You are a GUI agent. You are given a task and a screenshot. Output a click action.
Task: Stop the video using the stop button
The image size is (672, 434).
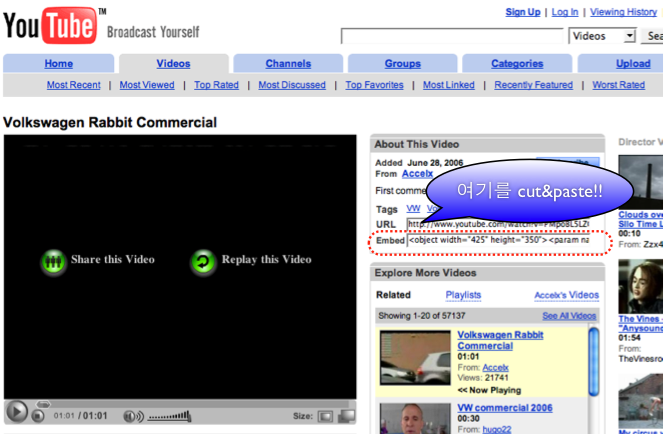pyautogui.click(x=38, y=416)
